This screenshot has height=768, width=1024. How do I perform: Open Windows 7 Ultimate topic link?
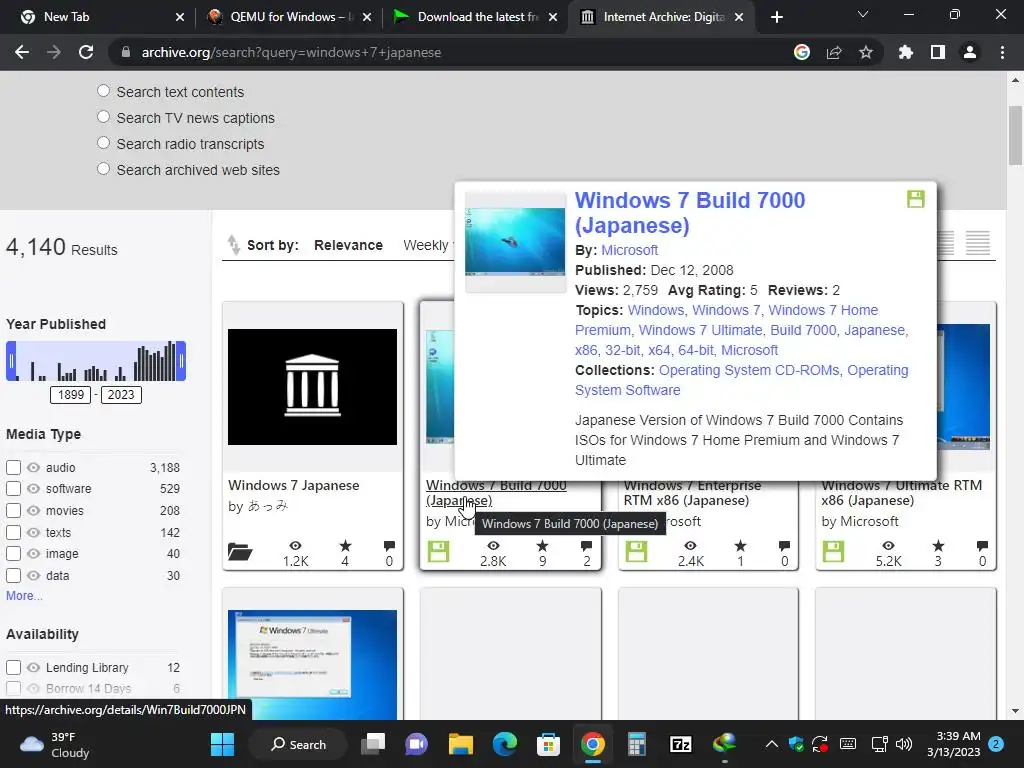(x=700, y=330)
